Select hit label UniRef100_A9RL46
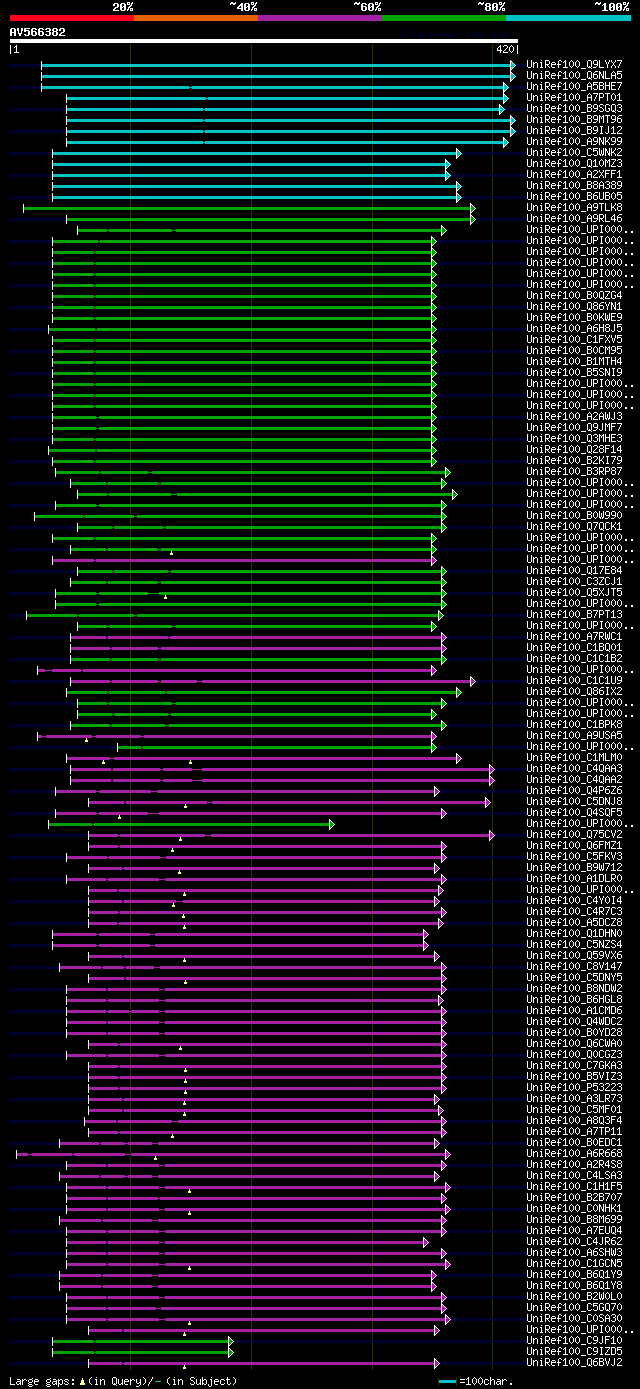Screen dimensions: 640x1389 pos(574,218)
